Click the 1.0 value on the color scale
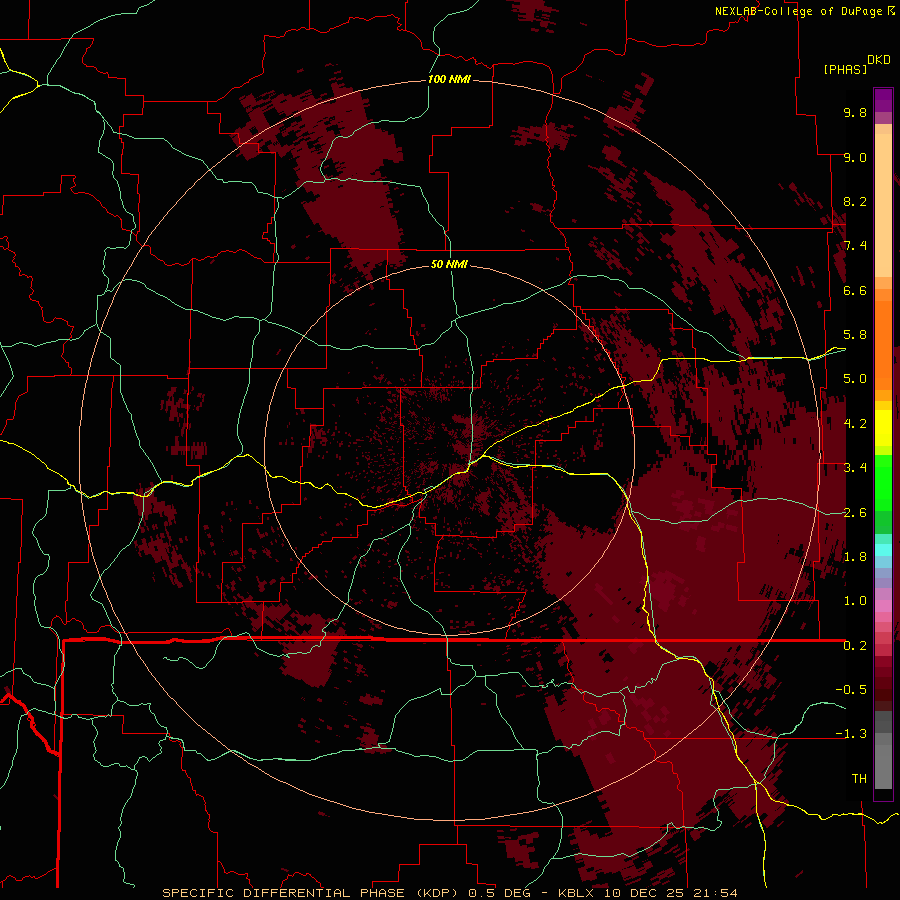Screen dimensions: 900x900 855,601
